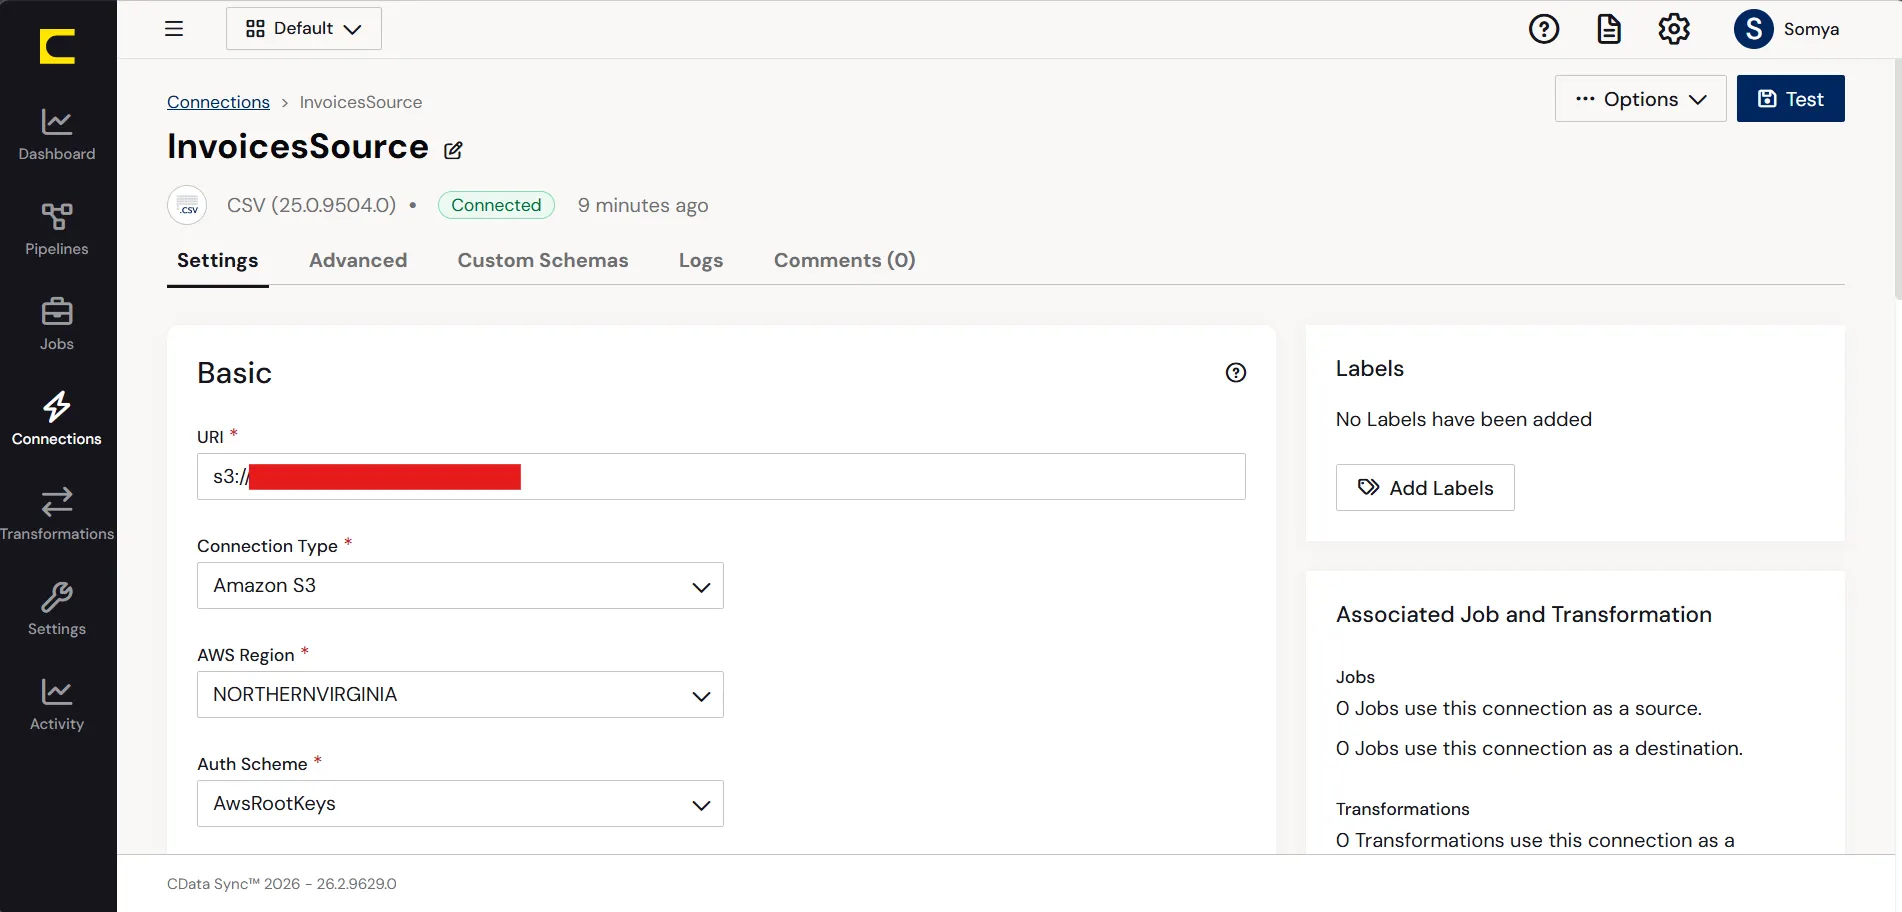The width and height of the screenshot is (1902, 912).
Task: Show help for the Basic section
Action: (1236, 373)
